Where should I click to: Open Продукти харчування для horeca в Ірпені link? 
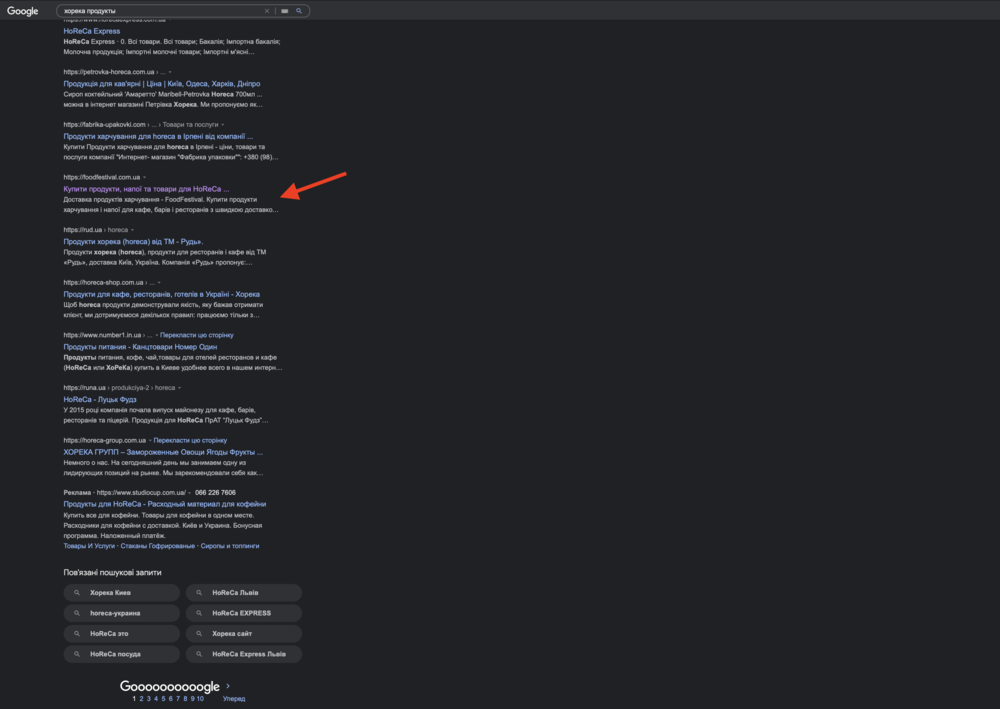158,136
